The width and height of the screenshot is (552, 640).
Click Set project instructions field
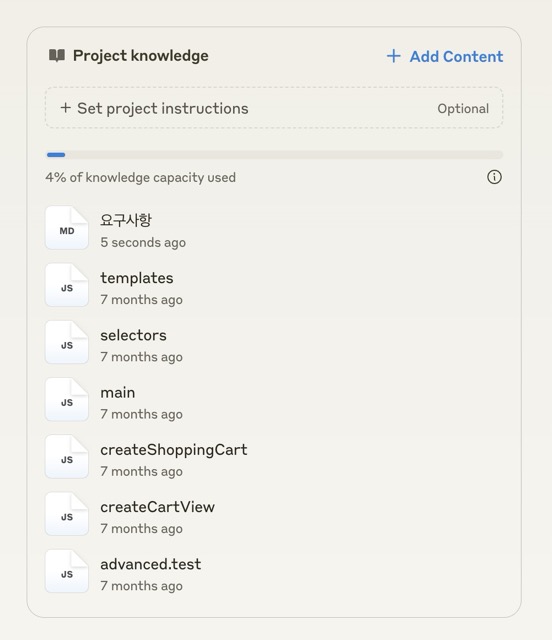tap(274, 108)
